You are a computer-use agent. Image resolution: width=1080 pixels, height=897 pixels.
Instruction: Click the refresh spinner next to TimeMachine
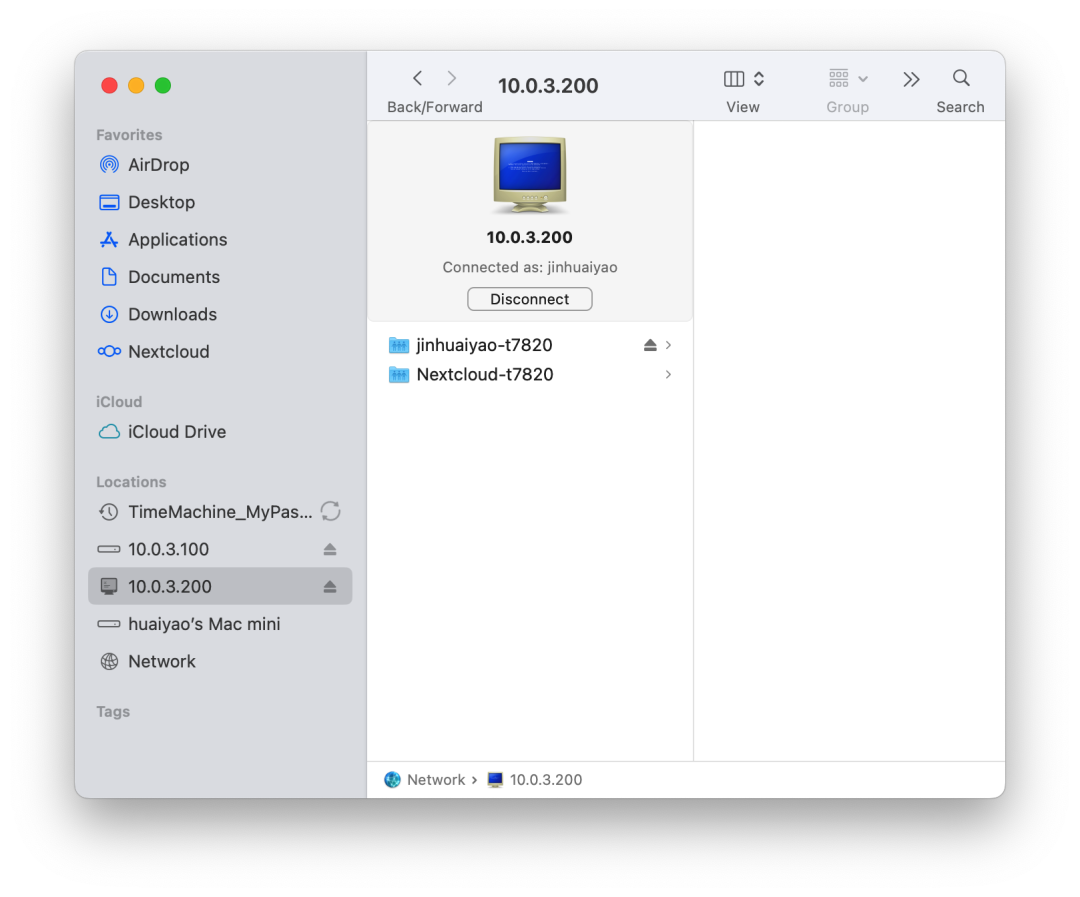click(x=331, y=511)
